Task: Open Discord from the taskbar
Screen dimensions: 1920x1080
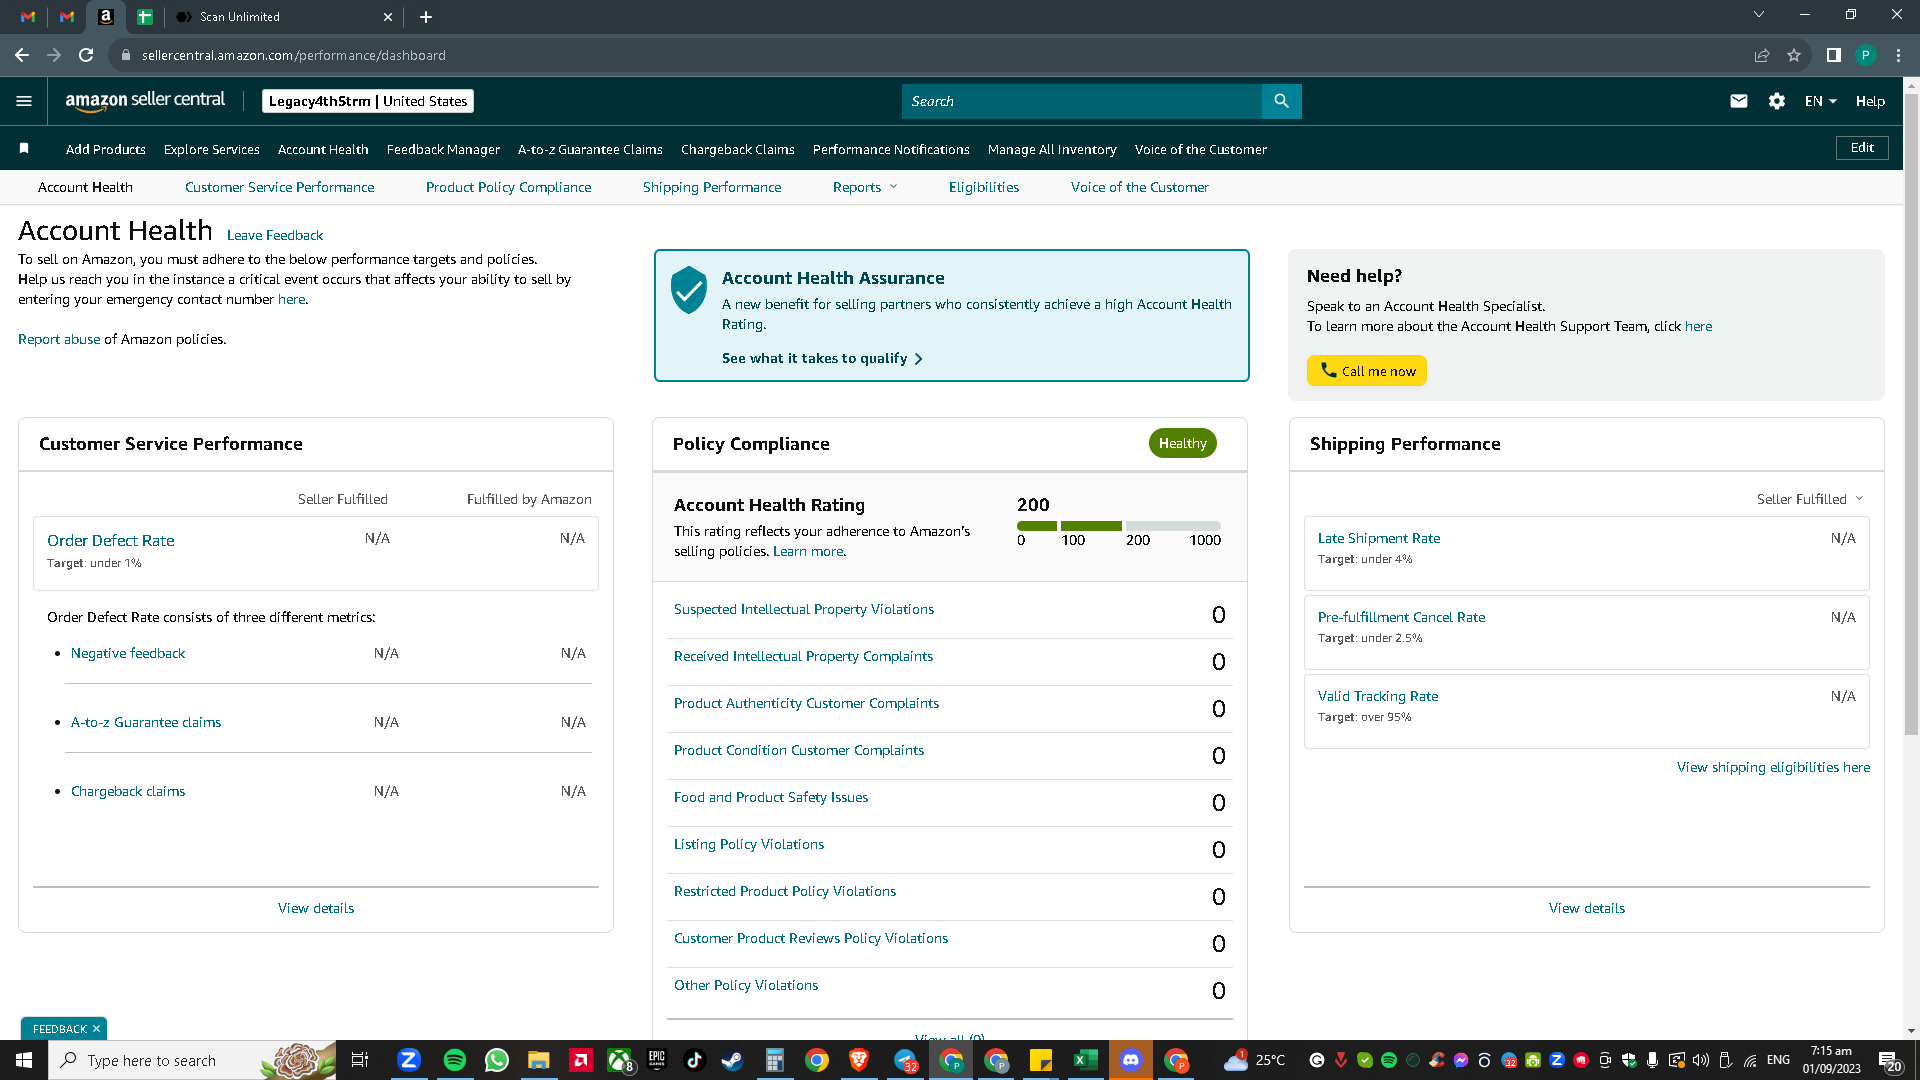Action: tap(1131, 1060)
